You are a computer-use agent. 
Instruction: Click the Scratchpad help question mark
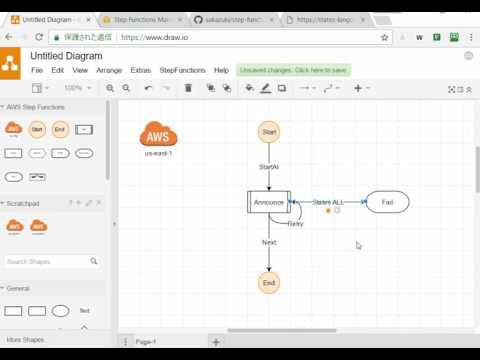70,203
